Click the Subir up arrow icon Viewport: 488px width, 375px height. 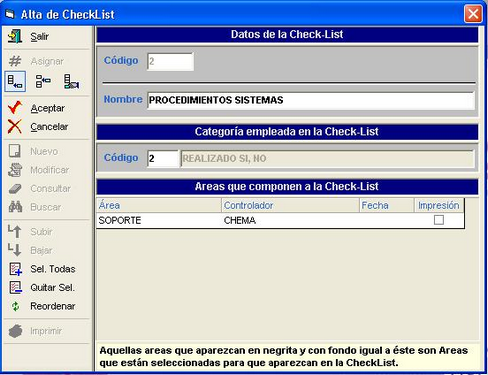(15, 231)
